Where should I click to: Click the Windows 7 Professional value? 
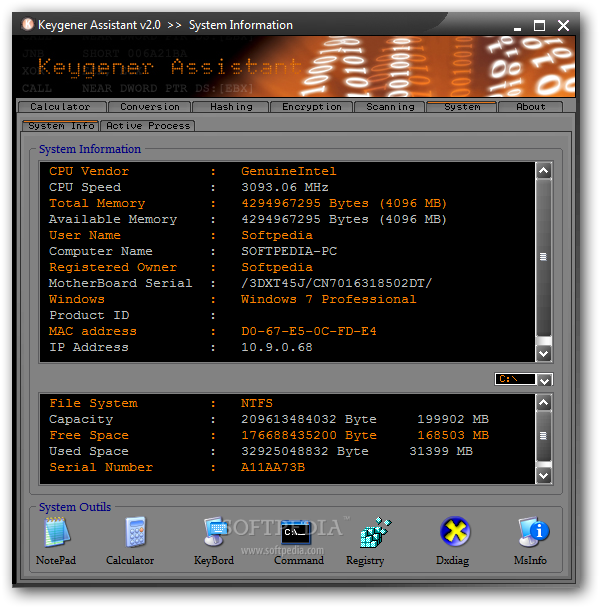[x=329, y=299]
